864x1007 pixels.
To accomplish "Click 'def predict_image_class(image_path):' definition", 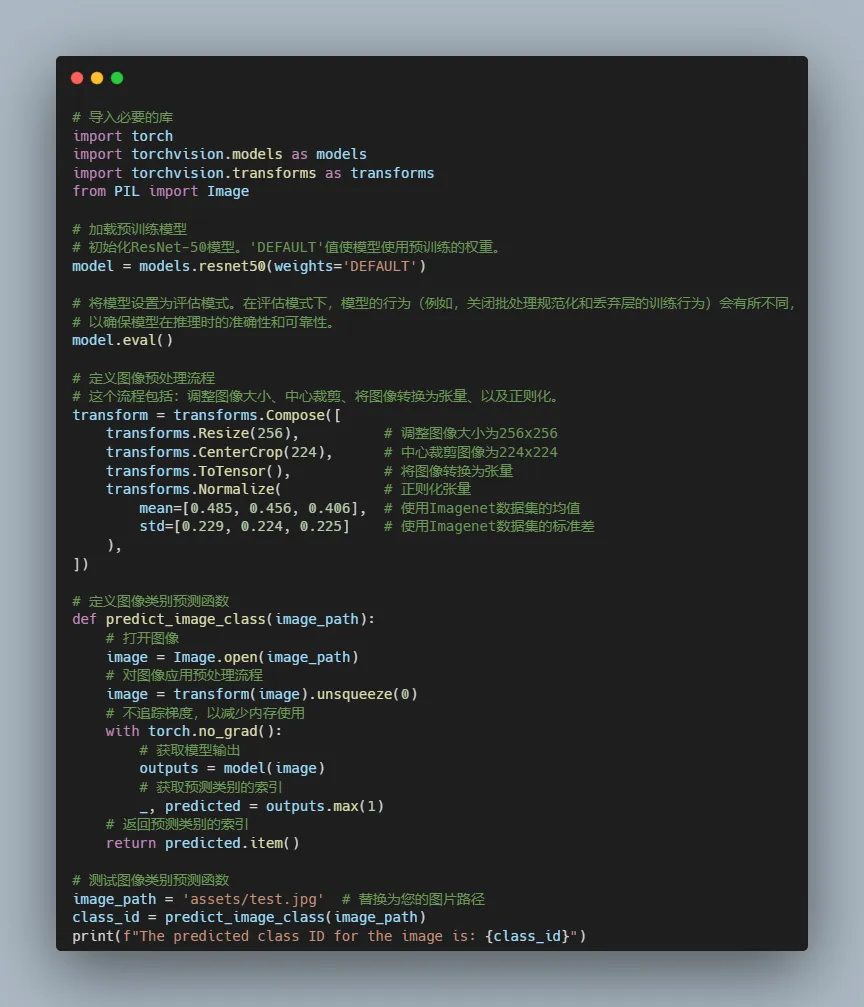I will (224, 620).
